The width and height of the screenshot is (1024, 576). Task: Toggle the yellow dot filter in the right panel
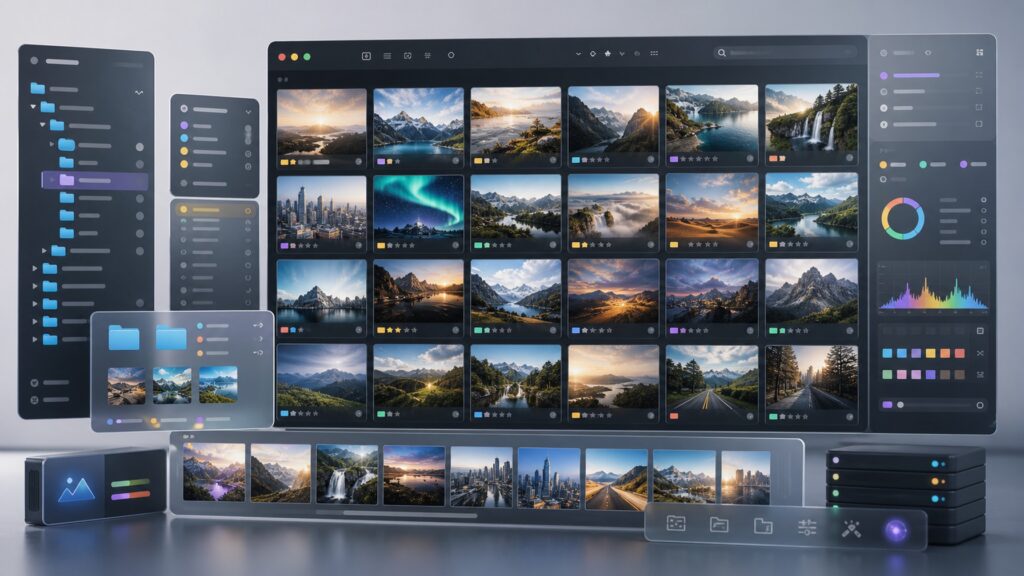tap(883, 165)
